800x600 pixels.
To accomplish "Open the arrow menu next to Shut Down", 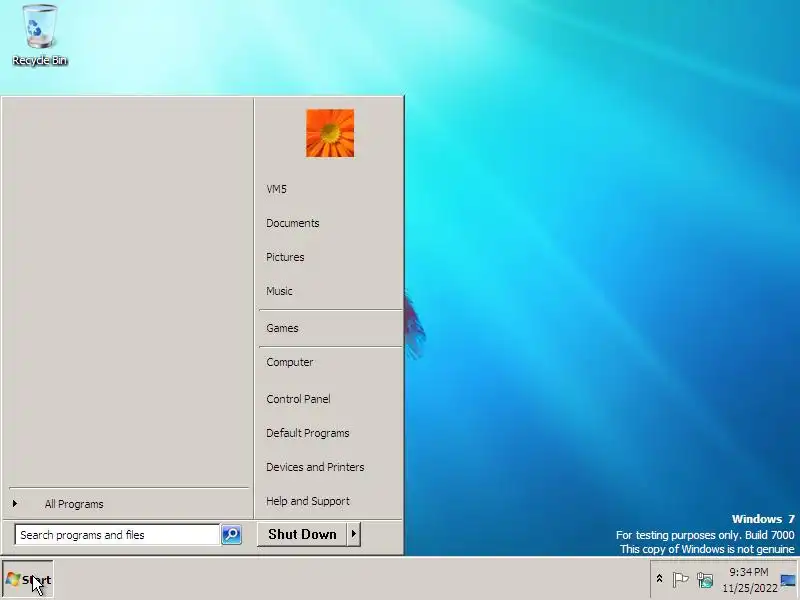I will 354,534.
